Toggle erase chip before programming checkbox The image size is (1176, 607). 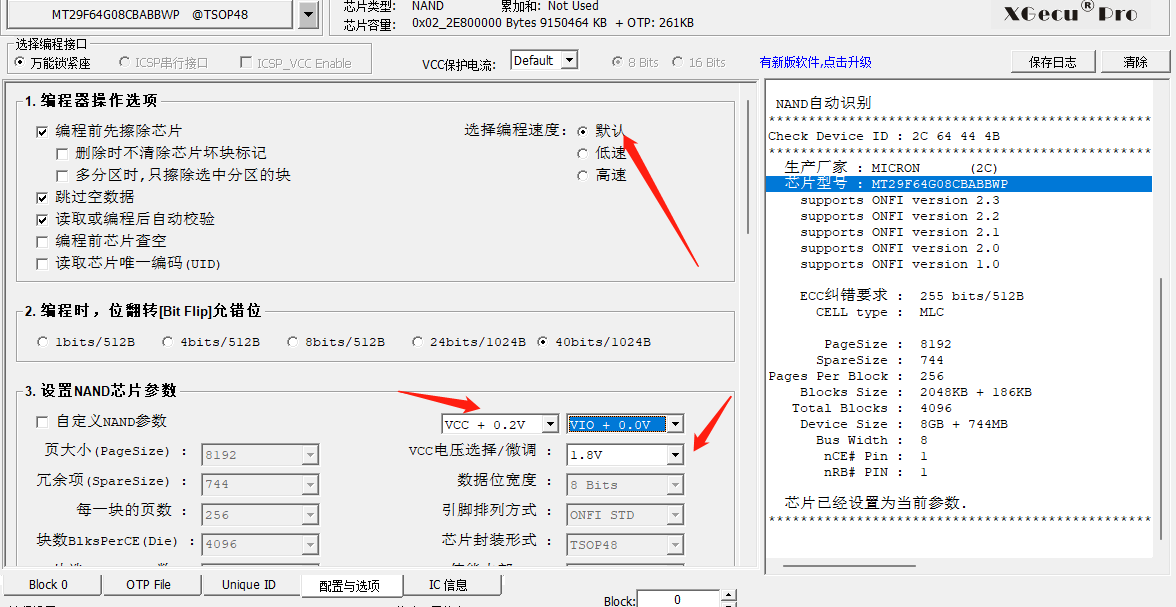42,131
